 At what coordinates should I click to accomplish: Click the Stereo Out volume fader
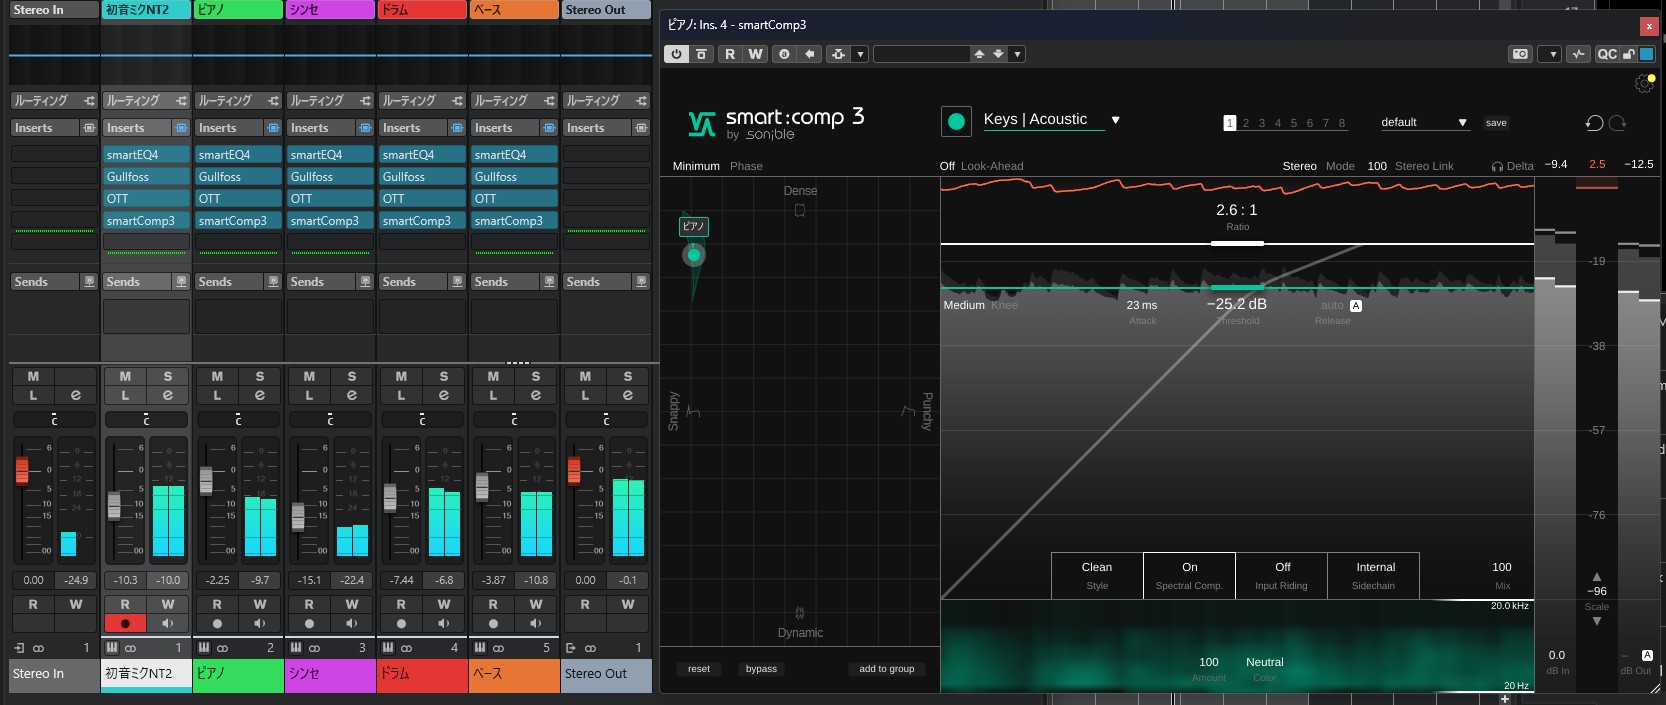pos(574,469)
